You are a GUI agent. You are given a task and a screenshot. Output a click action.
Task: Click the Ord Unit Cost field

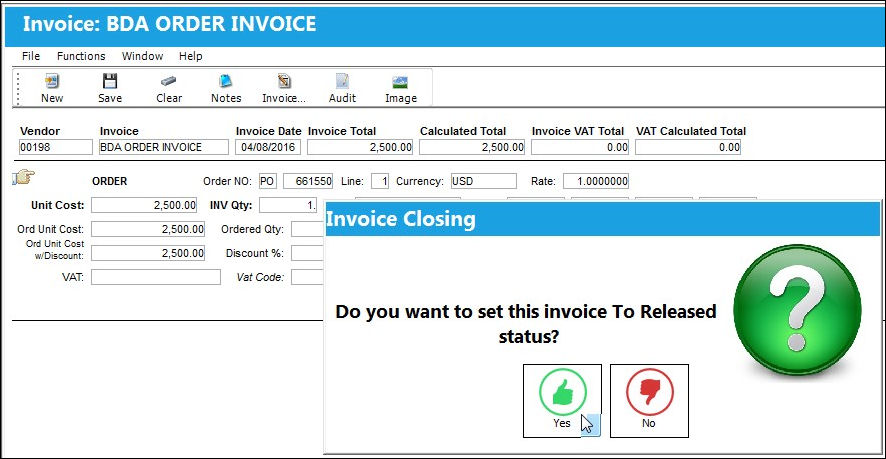pos(148,229)
